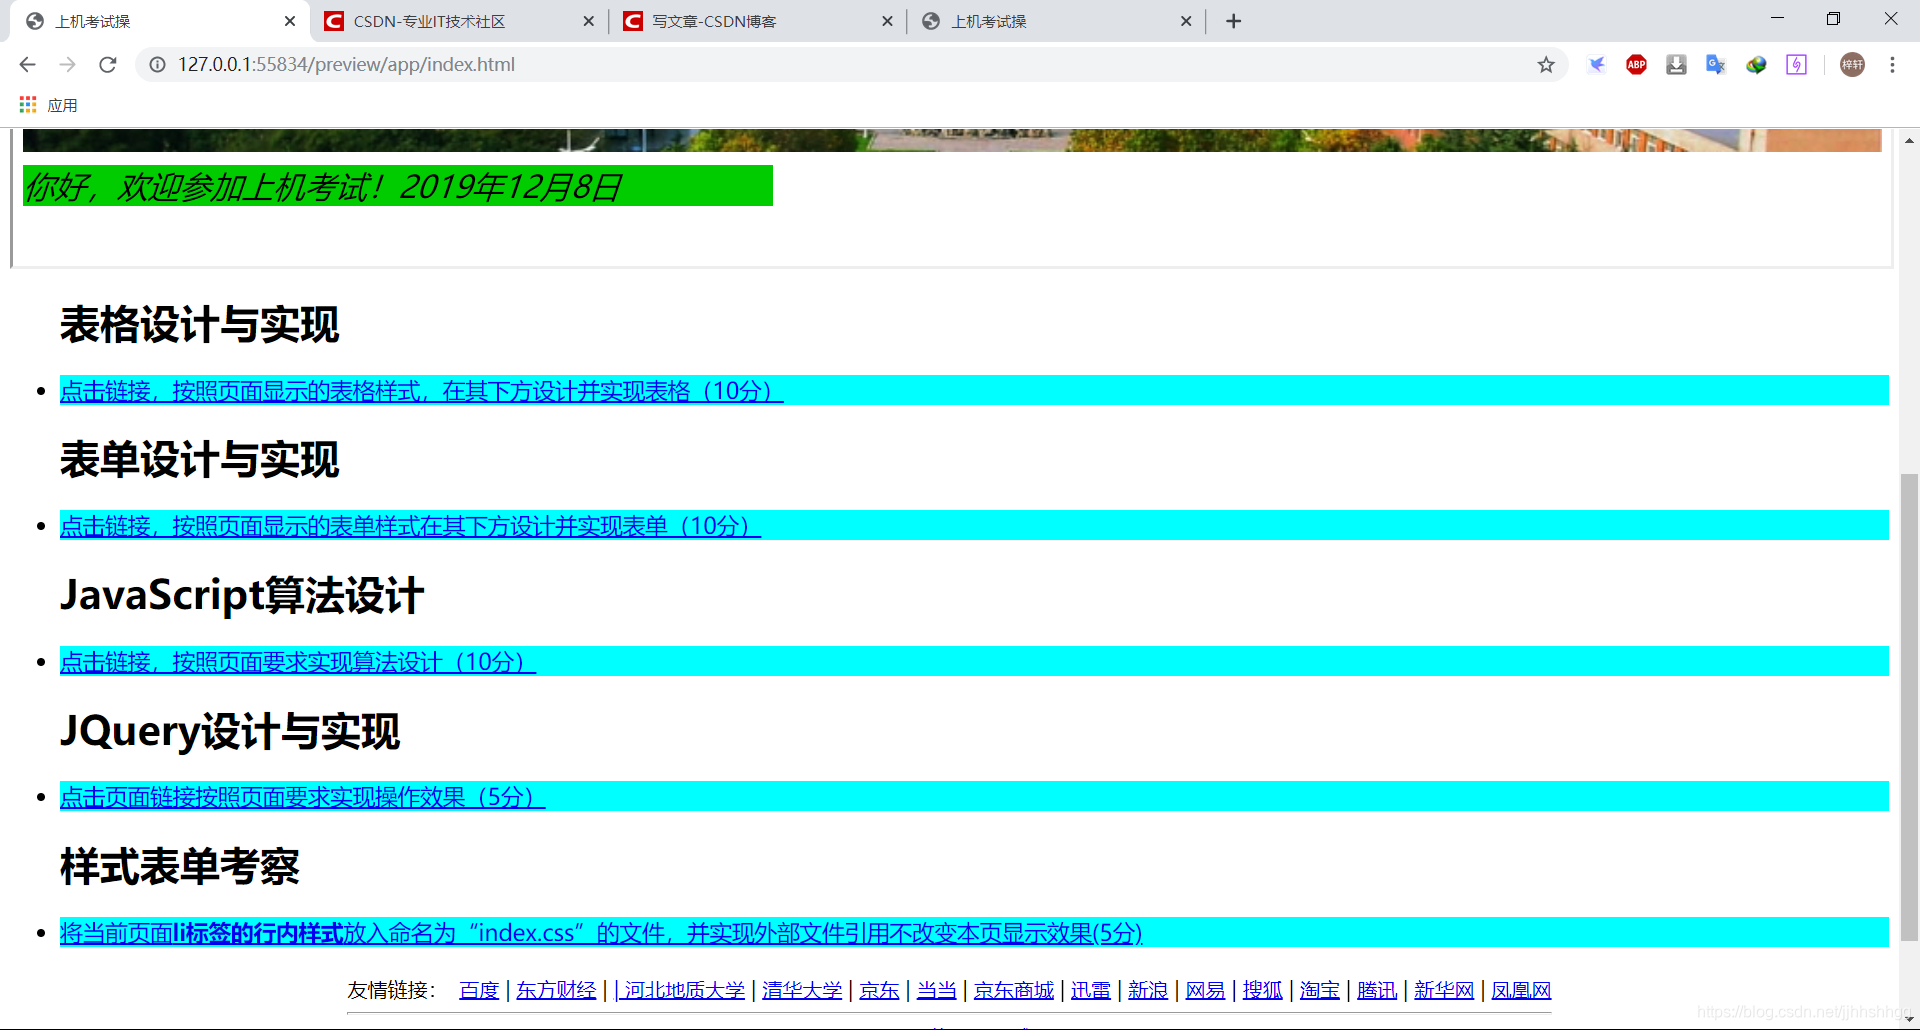Click the browser back arrow
This screenshot has height=1030, width=1920.
click(27, 65)
